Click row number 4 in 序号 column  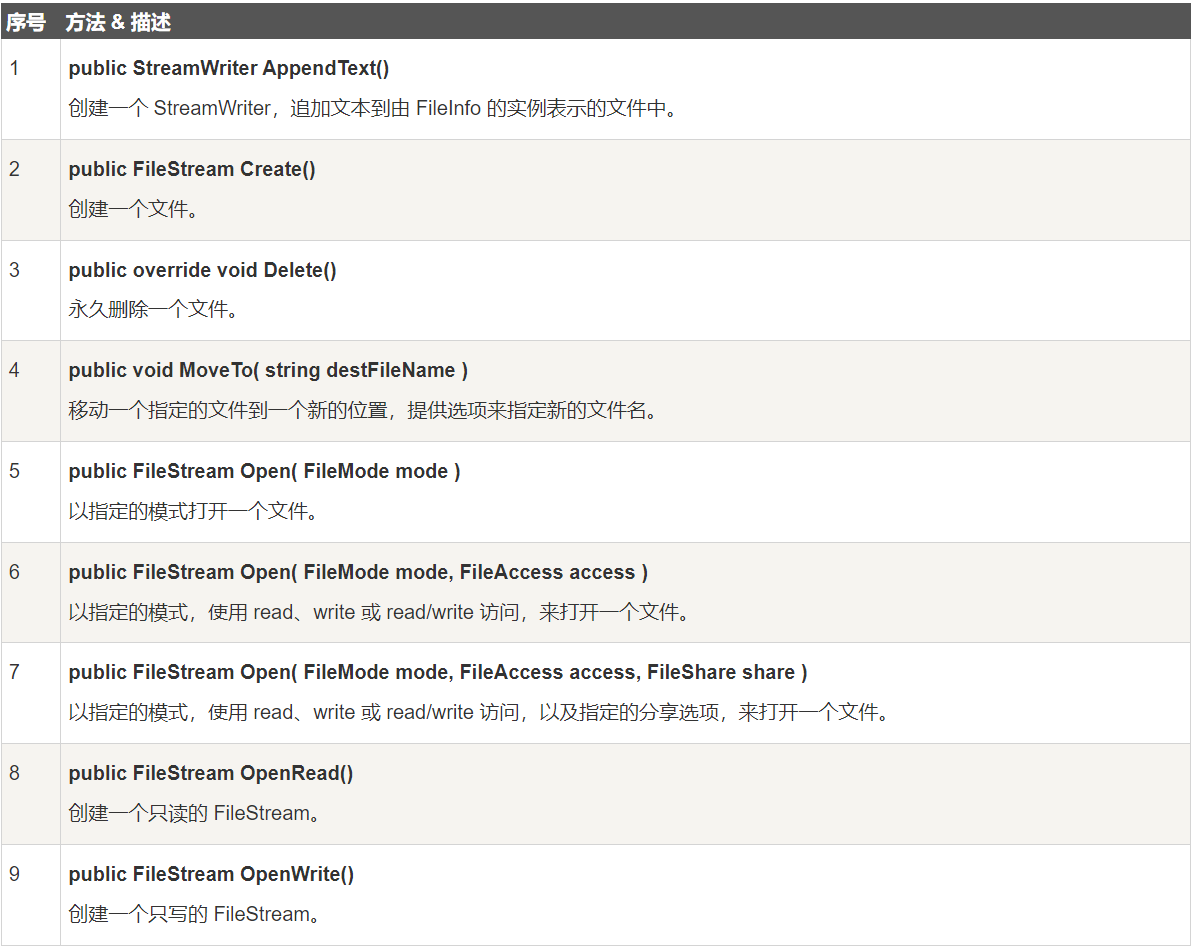click(14, 370)
